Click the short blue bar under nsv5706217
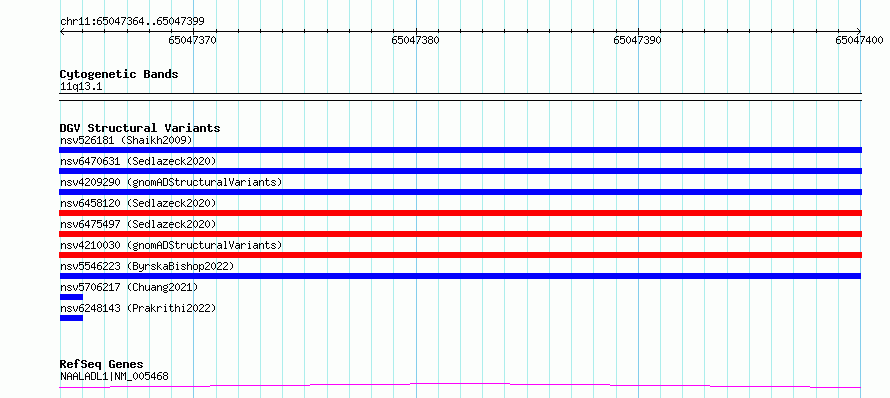Image resolution: width=890 pixels, height=398 pixels. [x=72, y=297]
